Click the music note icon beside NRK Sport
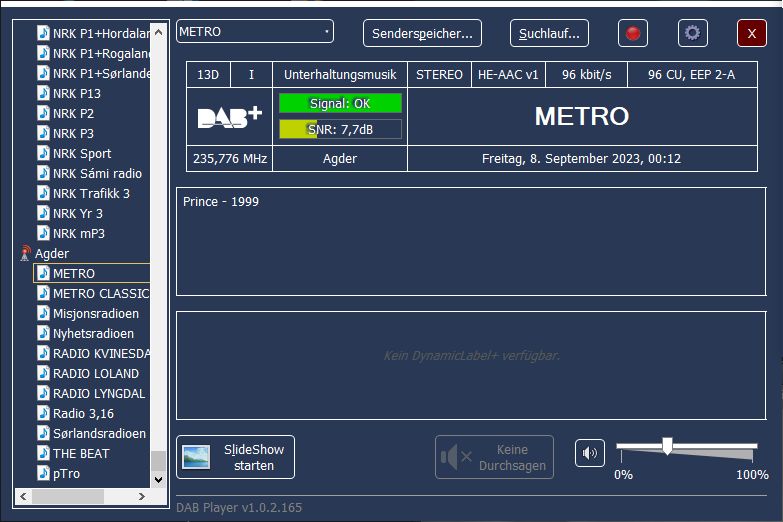Screen dimensions: 783x522 tap(43, 153)
